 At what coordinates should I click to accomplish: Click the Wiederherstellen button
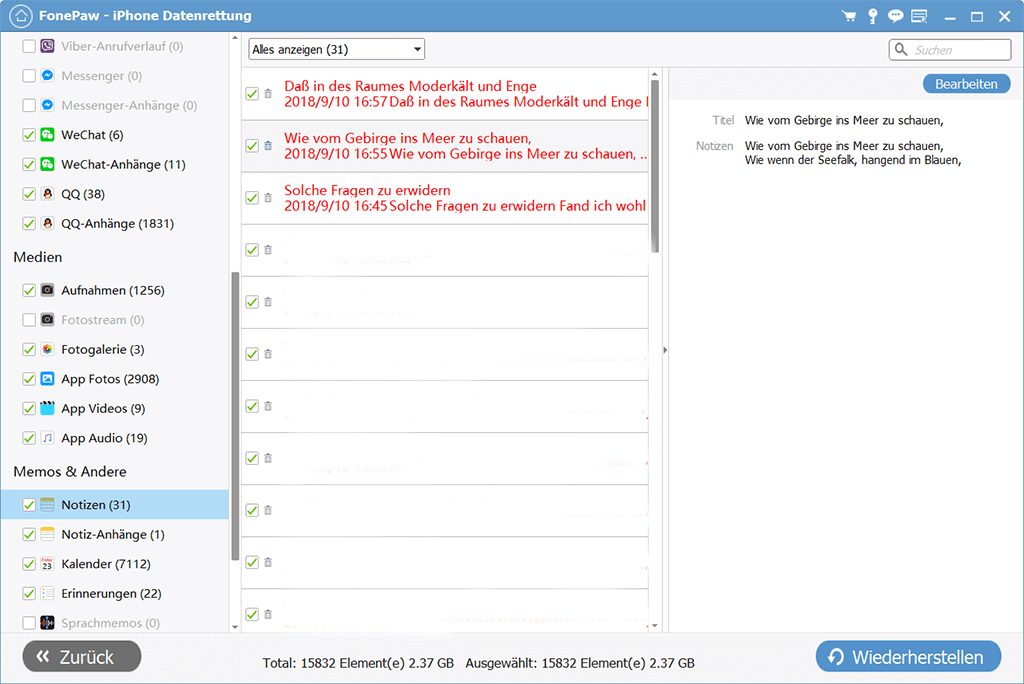pos(908,657)
